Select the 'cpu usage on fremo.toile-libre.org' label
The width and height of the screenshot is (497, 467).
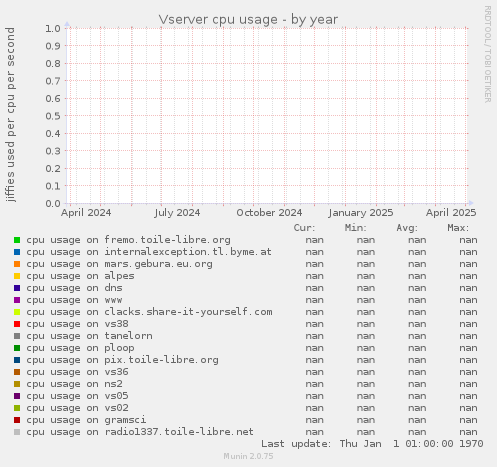[x=128, y=240]
